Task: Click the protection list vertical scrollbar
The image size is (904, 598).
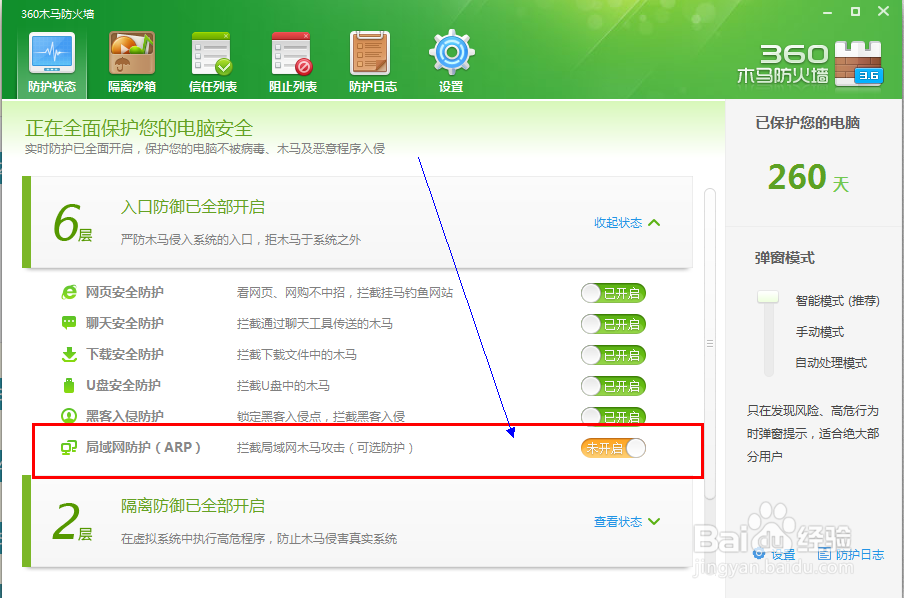Action: [x=710, y=344]
